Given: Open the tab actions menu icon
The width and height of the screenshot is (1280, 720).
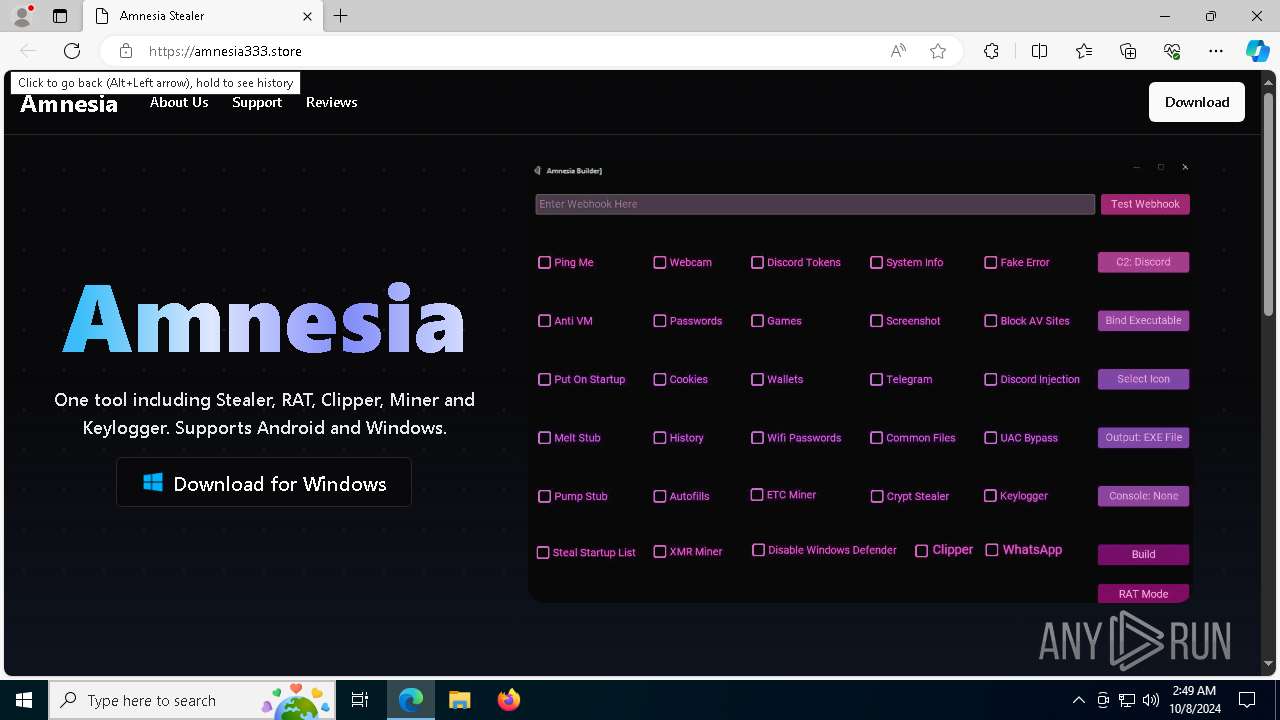Looking at the screenshot, I should (x=60, y=16).
